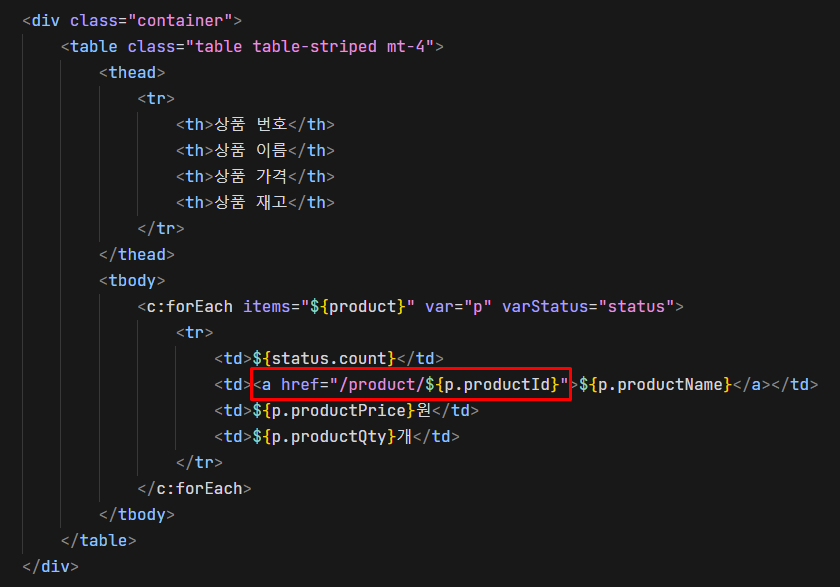Click the "table table-striped mt-4" class string
The height and width of the screenshot is (587, 840).
click(310, 47)
